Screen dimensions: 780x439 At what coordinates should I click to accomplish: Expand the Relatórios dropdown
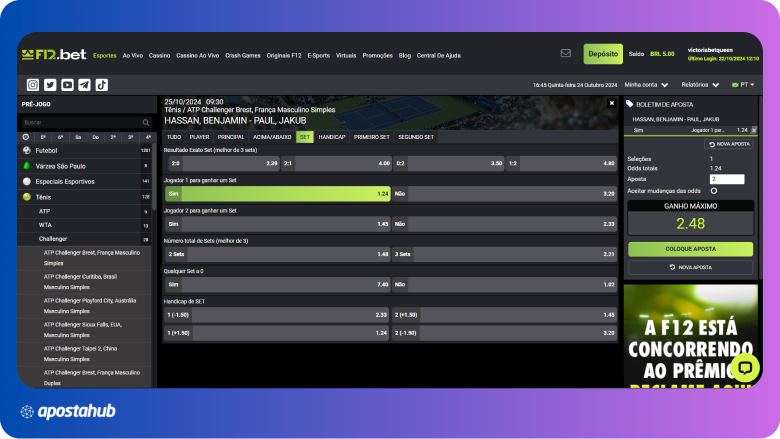[x=700, y=85]
